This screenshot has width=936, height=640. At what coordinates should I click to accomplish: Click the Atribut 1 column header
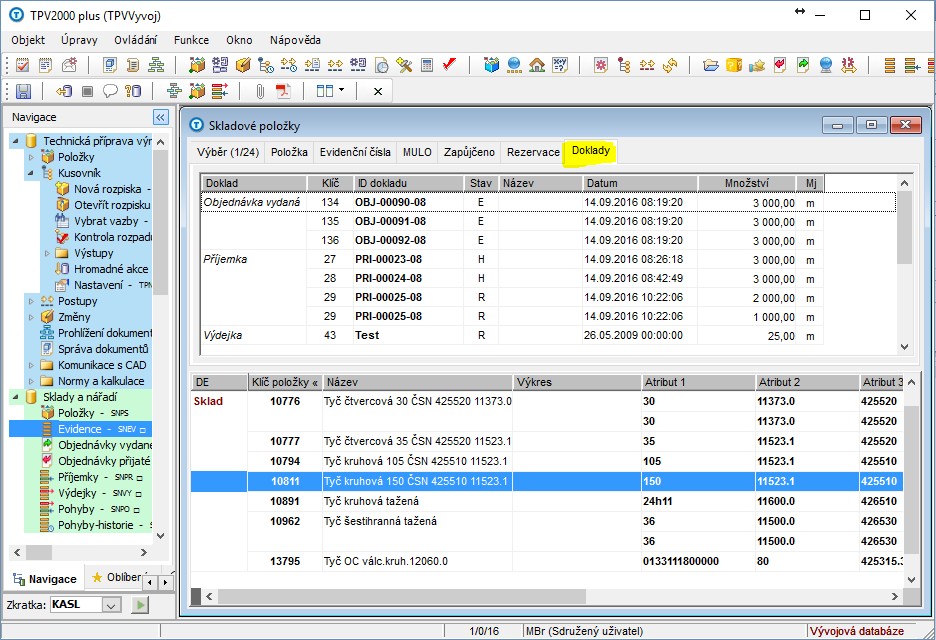click(697, 382)
